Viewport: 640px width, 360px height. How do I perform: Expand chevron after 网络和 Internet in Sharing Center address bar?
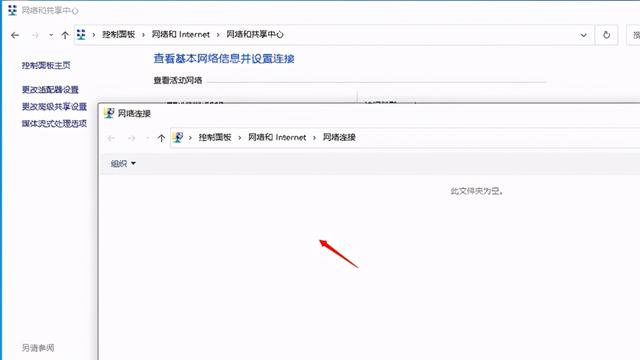point(218,35)
